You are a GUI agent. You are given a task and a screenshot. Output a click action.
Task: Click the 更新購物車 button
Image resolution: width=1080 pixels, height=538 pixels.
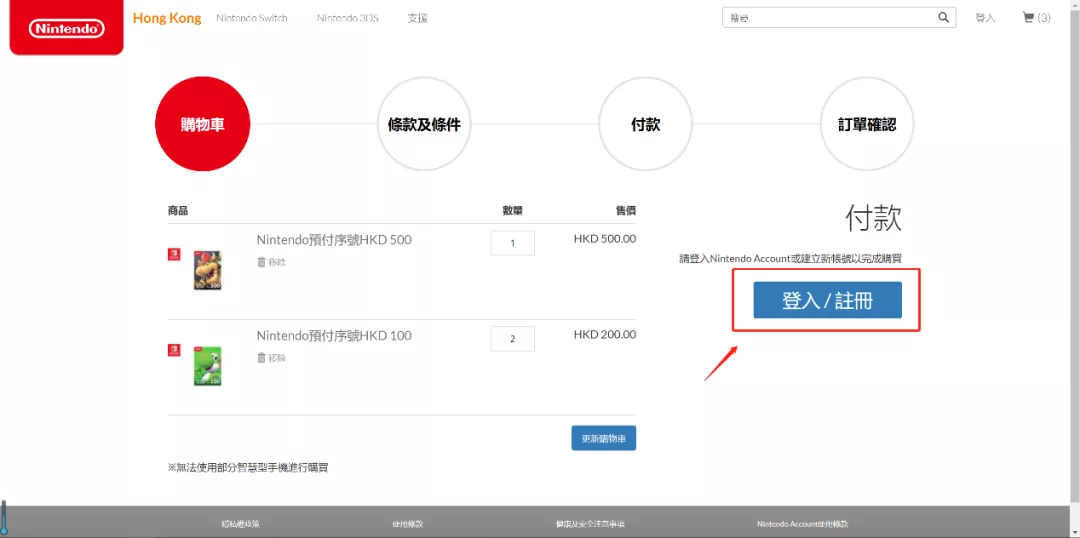603,438
